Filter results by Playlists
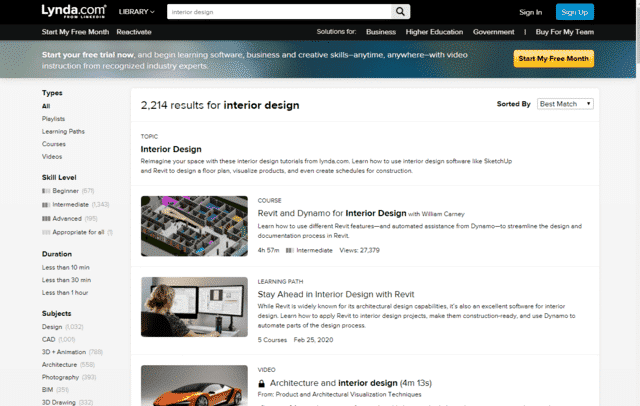Image resolution: width=640 pixels, height=406 pixels. pos(53,119)
